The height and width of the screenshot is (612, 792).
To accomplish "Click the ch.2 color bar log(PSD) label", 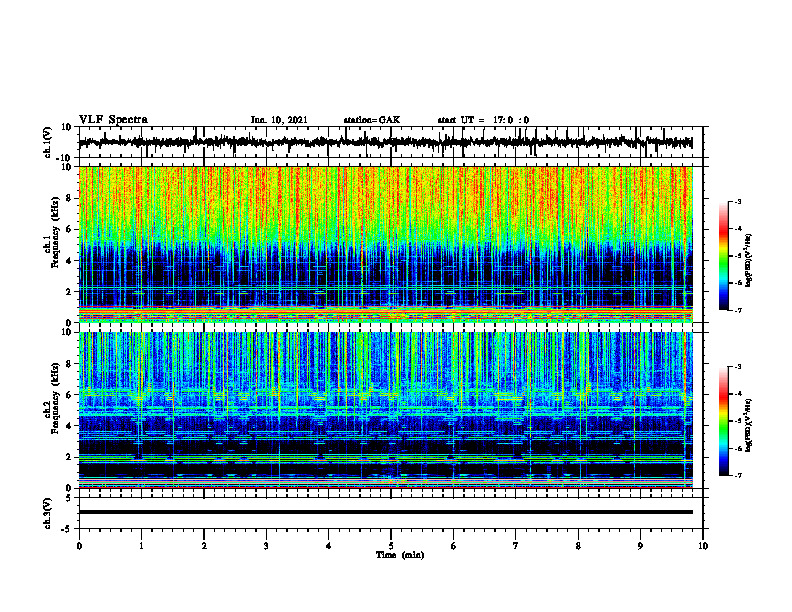I will (749, 425).
